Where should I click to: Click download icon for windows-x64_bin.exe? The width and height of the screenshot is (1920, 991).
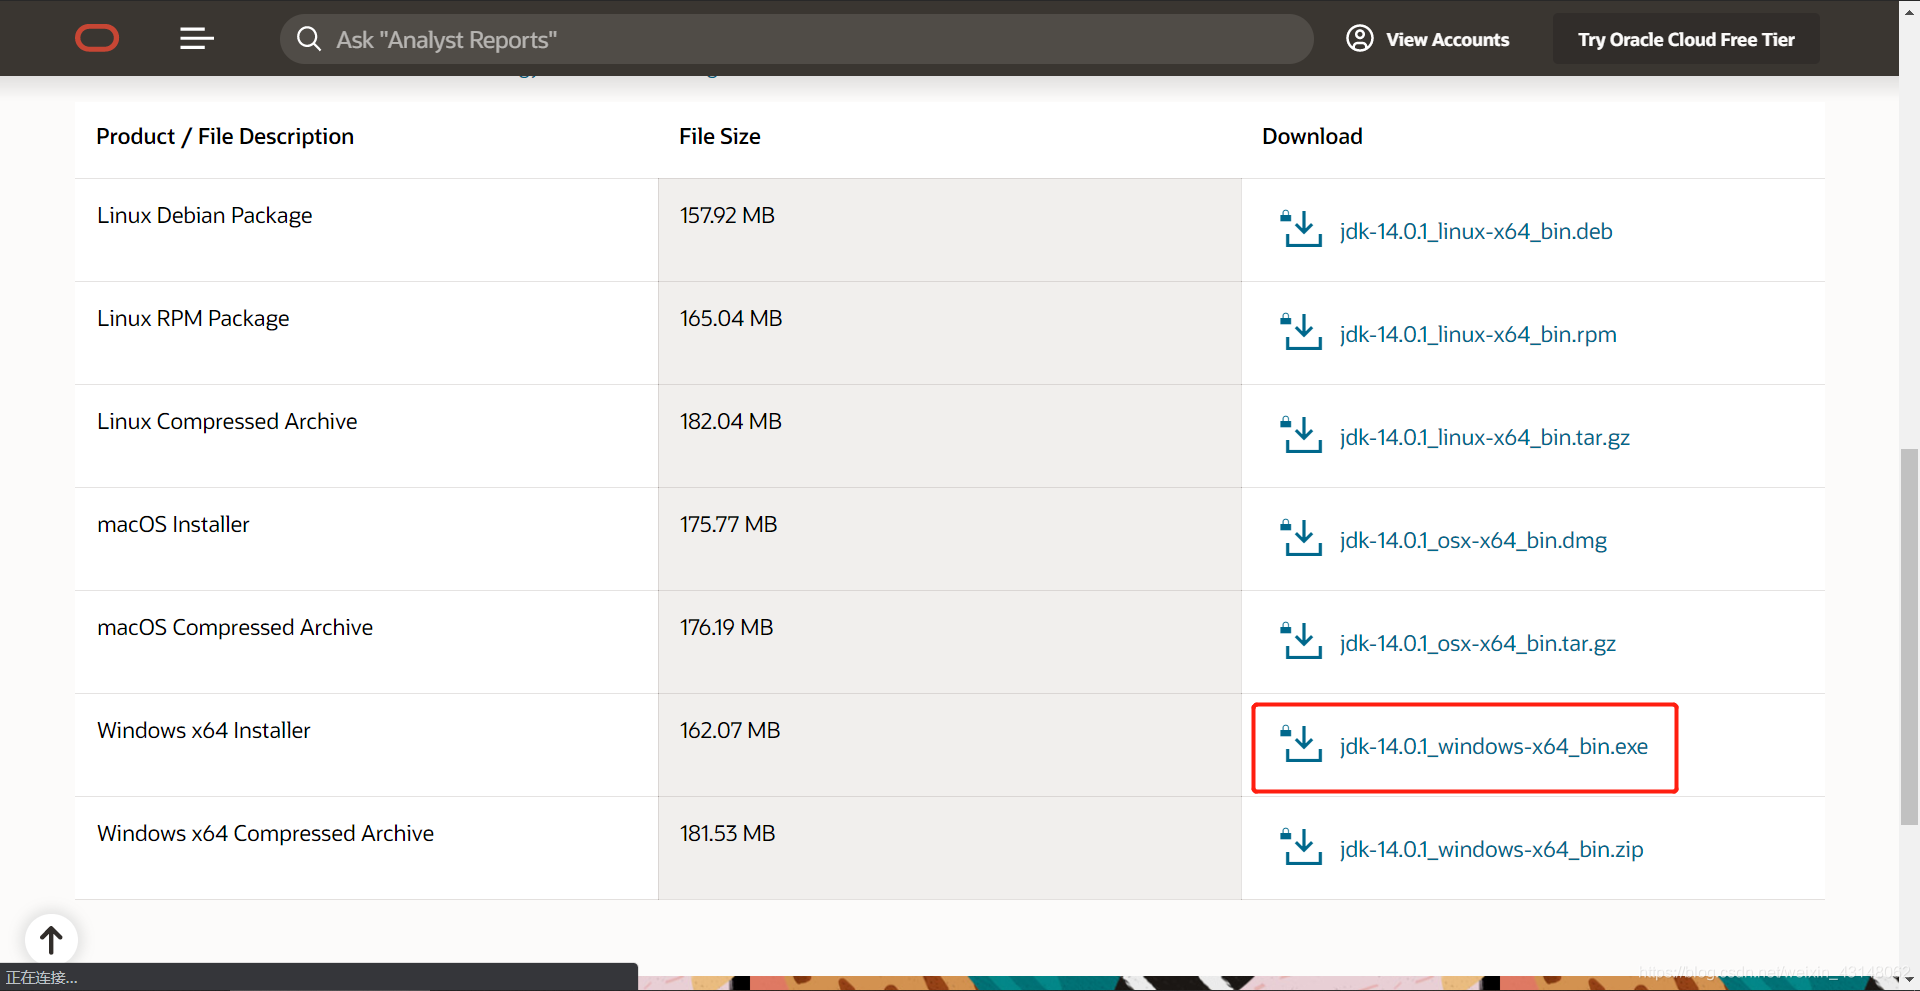point(1302,744)
